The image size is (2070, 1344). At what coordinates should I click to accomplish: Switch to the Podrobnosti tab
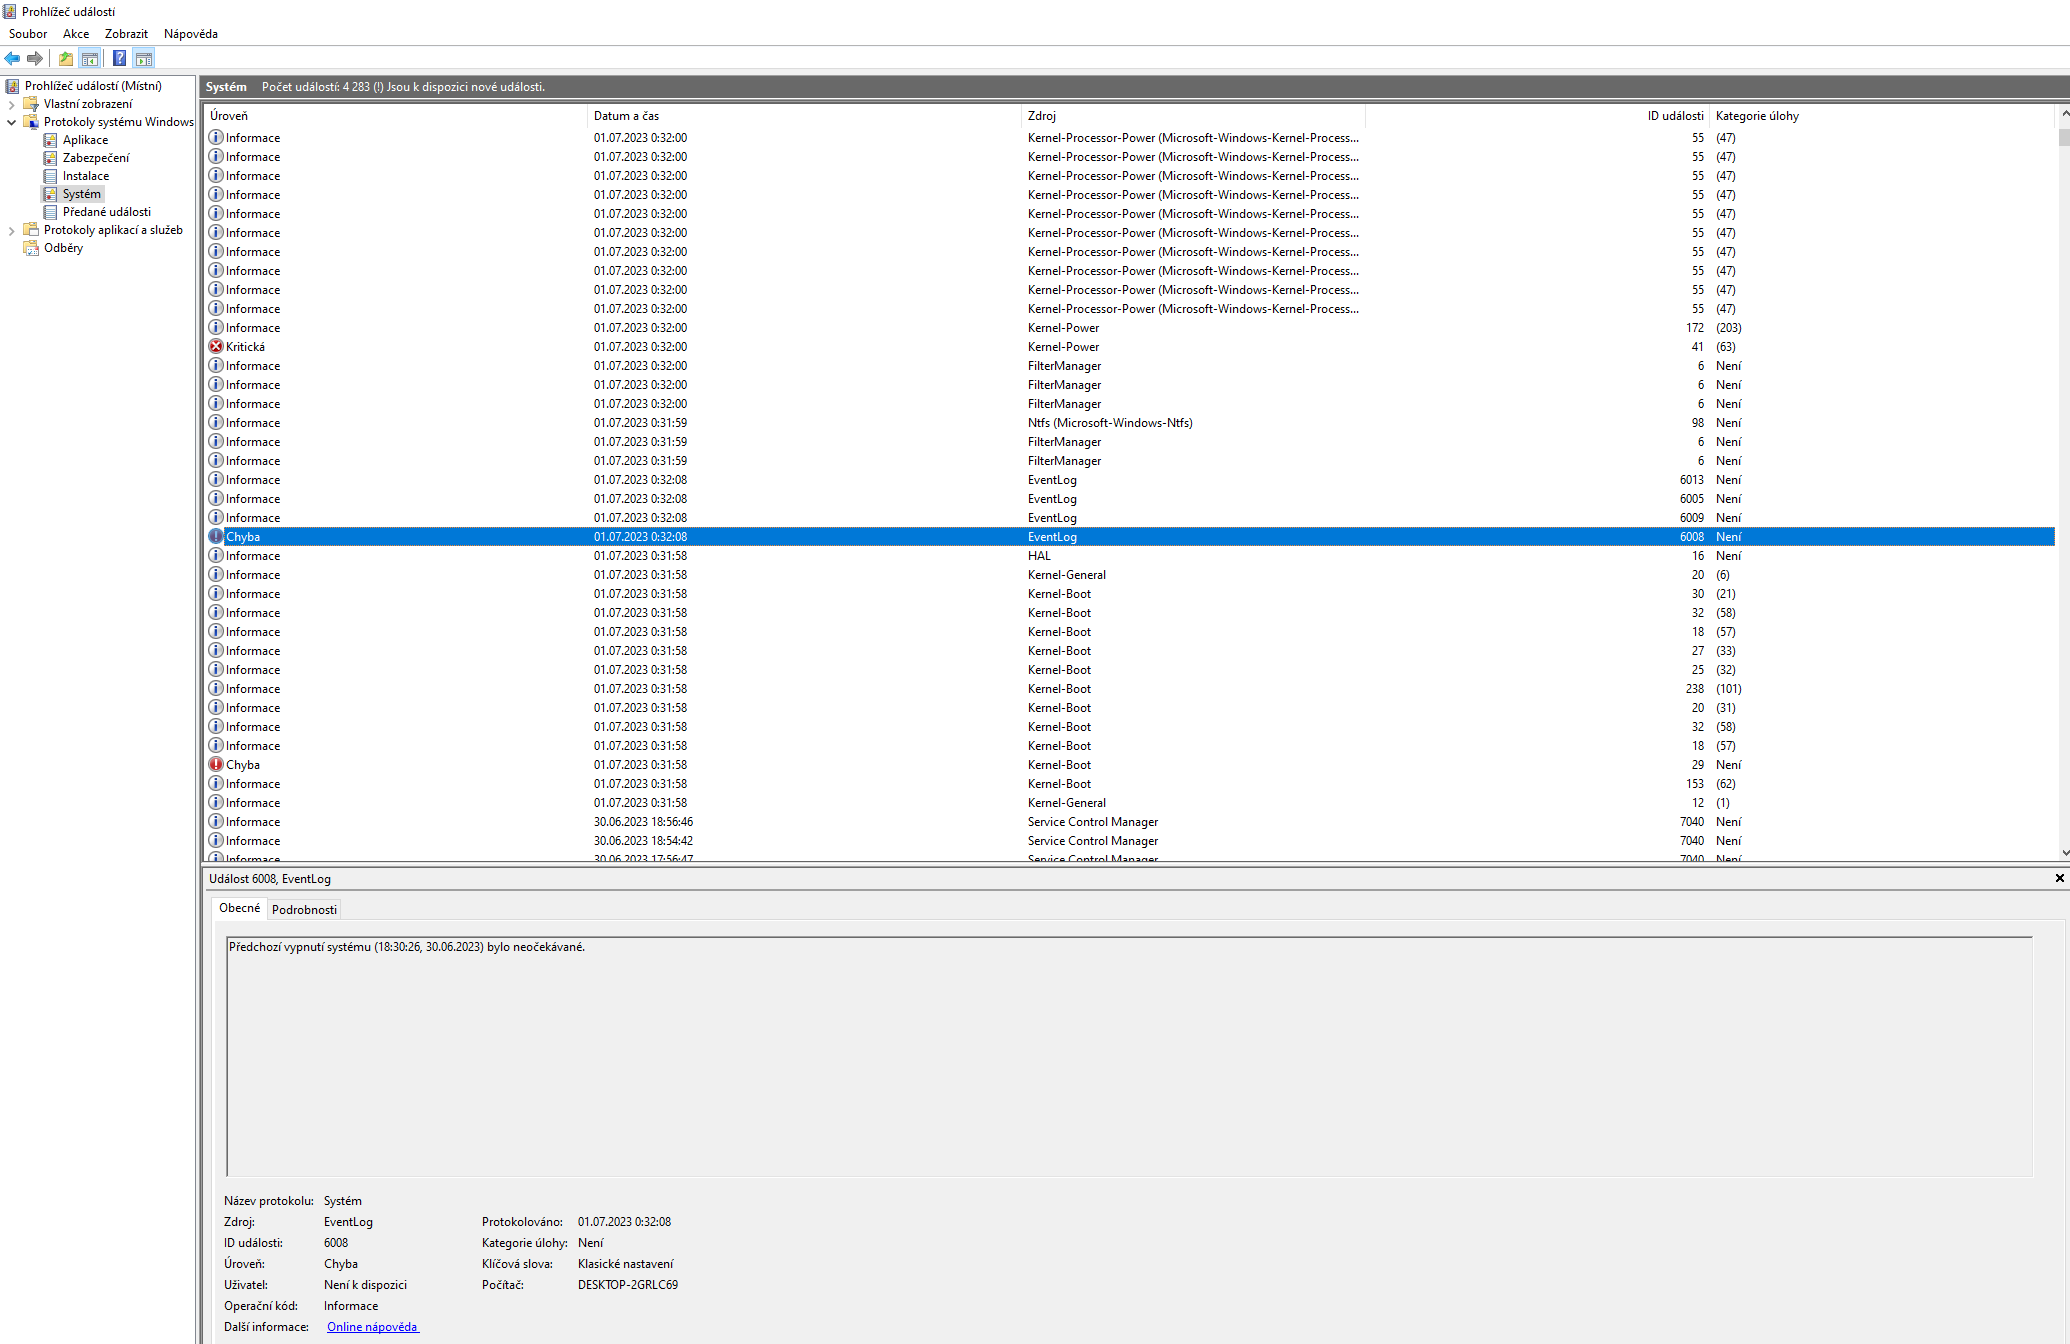(x=304, y=909)
